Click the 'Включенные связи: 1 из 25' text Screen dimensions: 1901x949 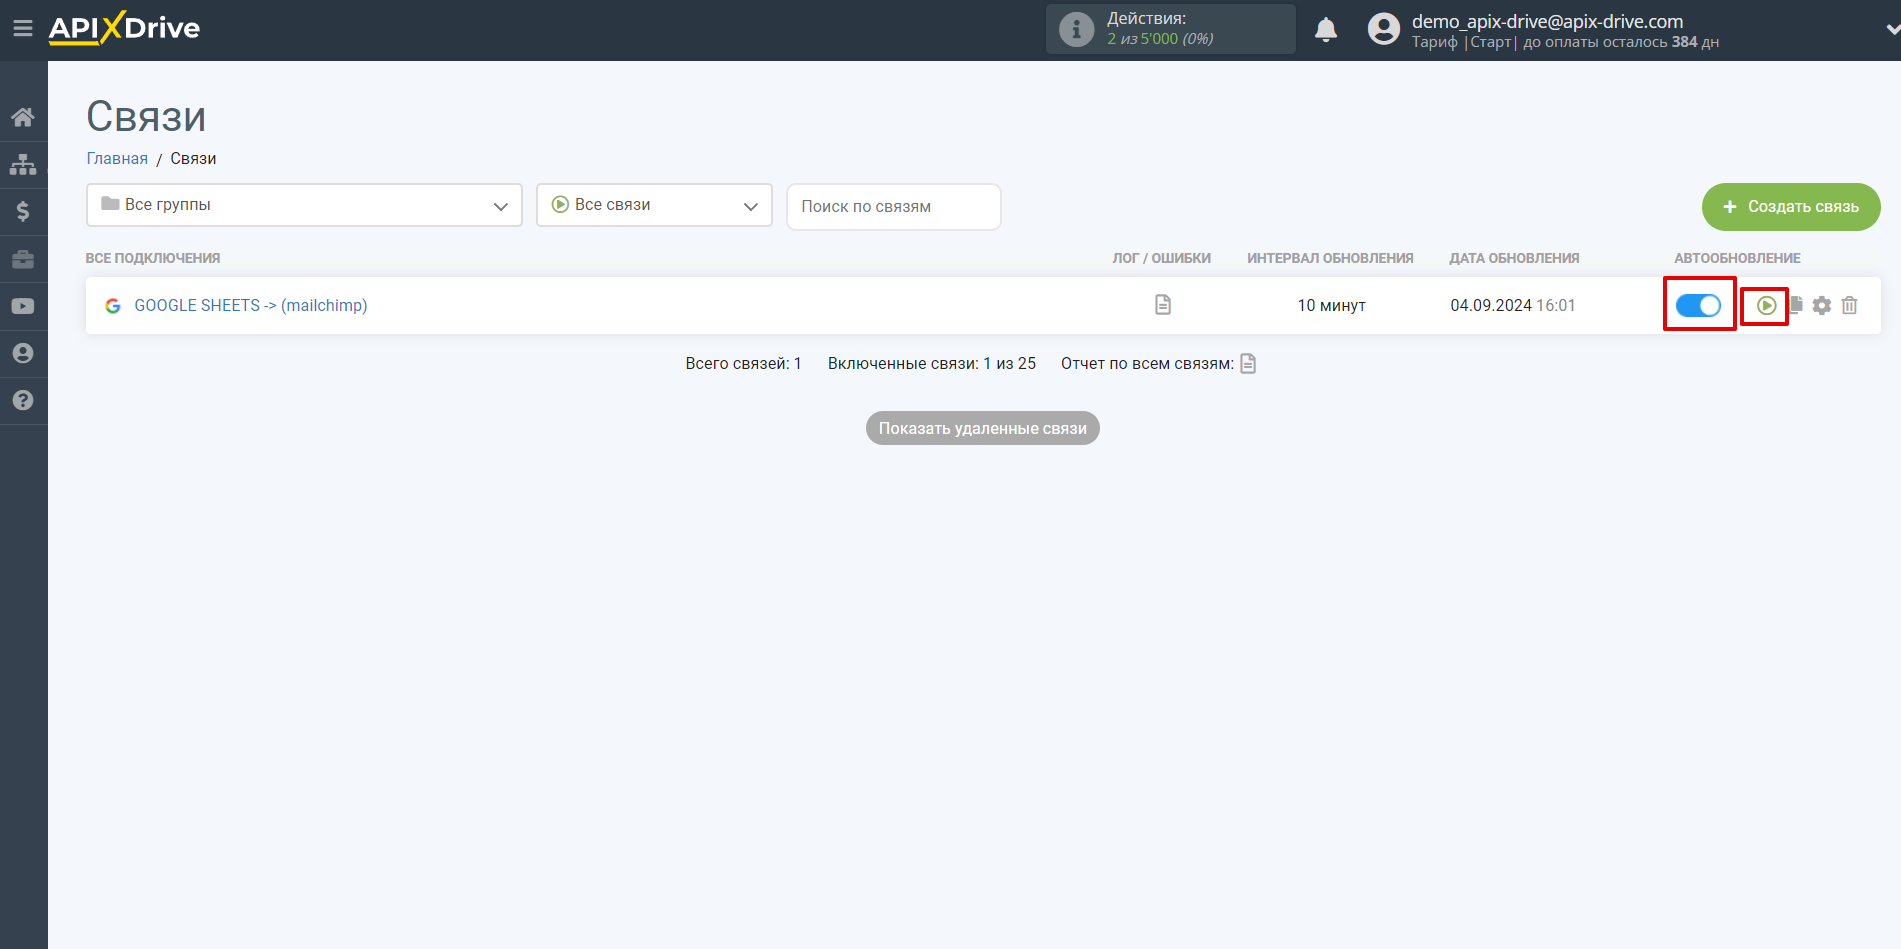click(x=932, y=363)
